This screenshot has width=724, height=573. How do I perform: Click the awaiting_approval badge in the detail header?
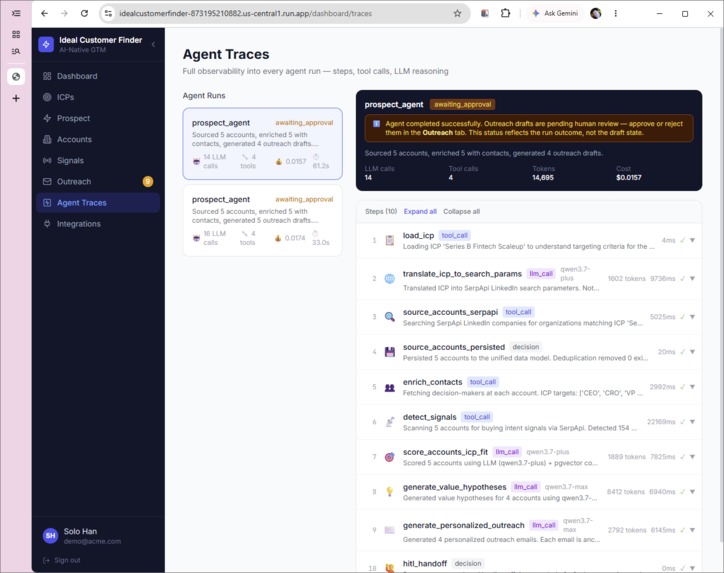(x=462, y=104)
